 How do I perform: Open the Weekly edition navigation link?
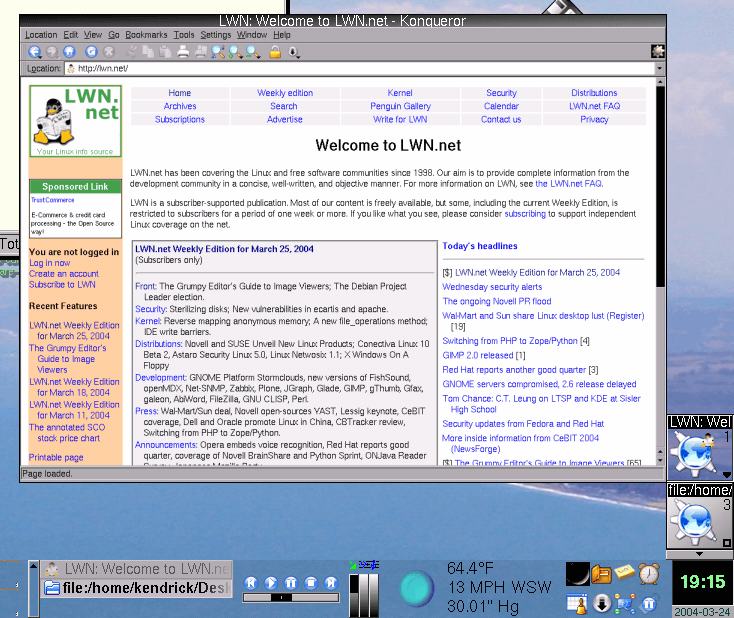point(285,93)
